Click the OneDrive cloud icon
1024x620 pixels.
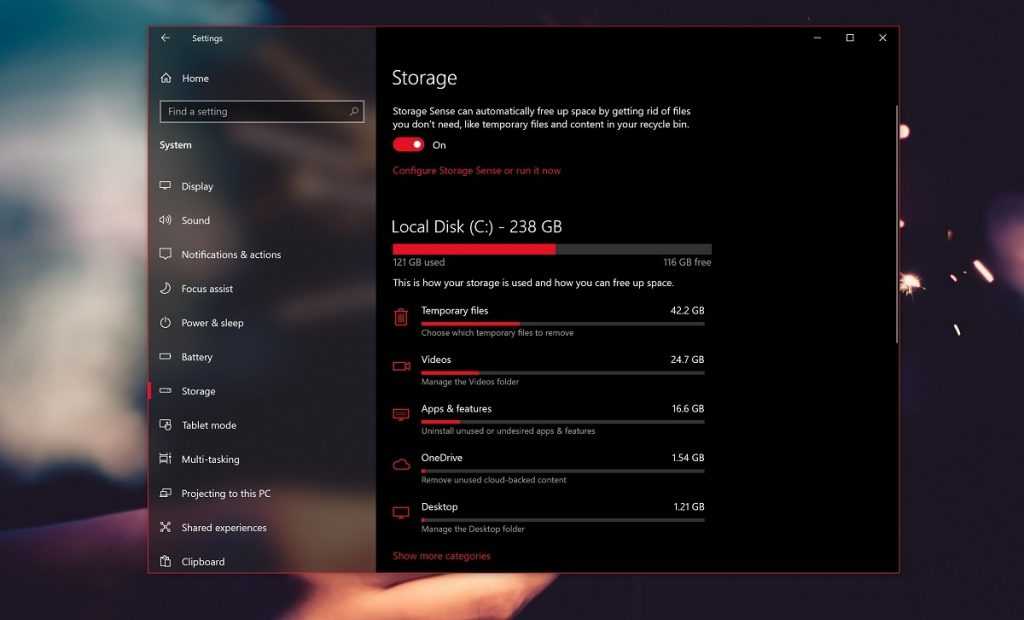click(x=401, y=464)
